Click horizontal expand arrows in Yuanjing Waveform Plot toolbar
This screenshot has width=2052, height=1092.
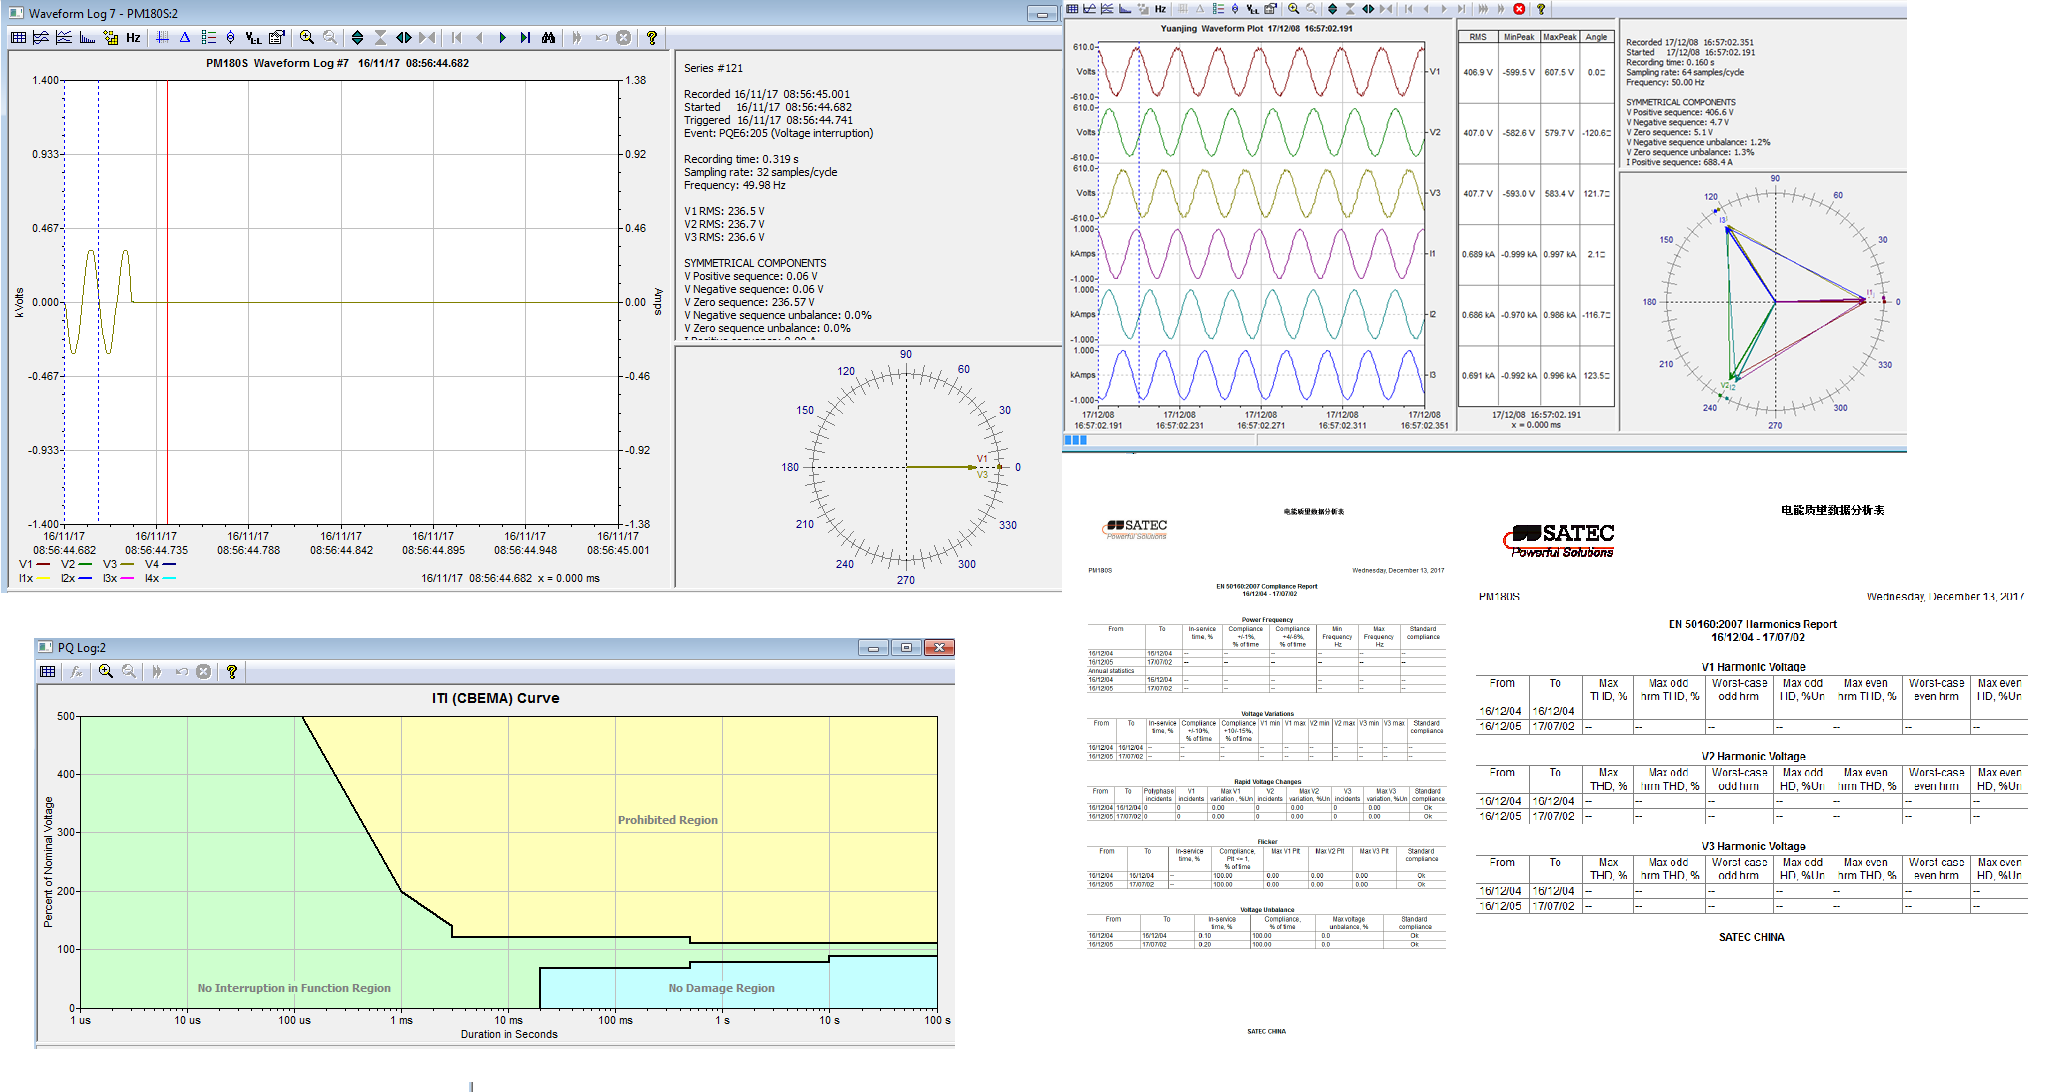point(1368,9)
